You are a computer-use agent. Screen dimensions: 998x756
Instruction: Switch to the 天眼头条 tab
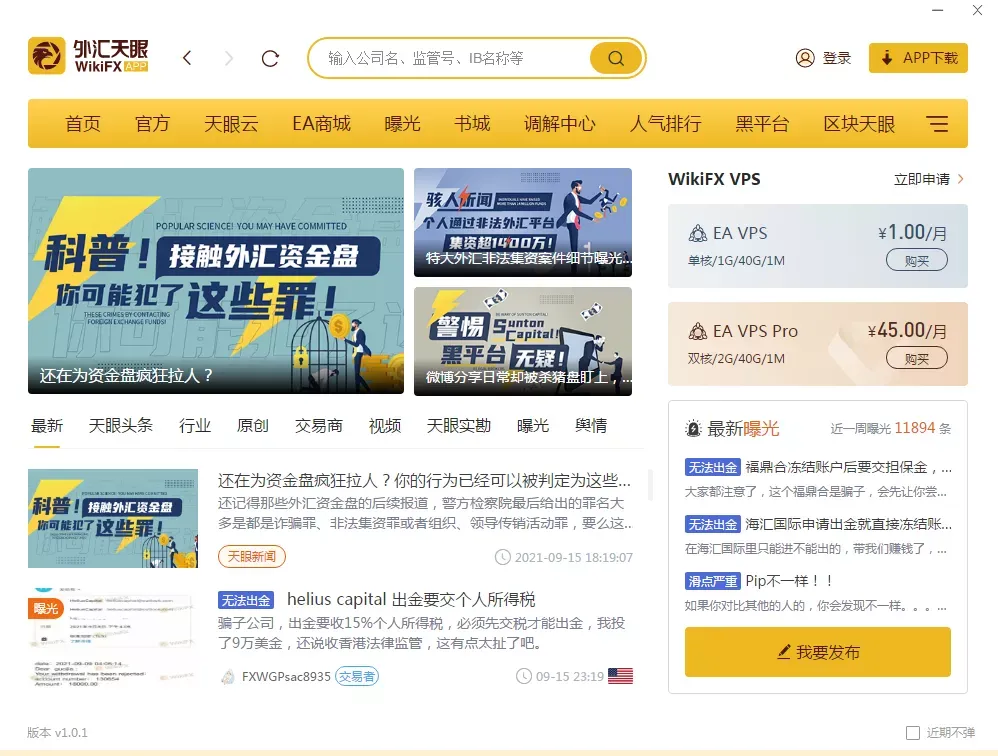click(x=121, y=426)
